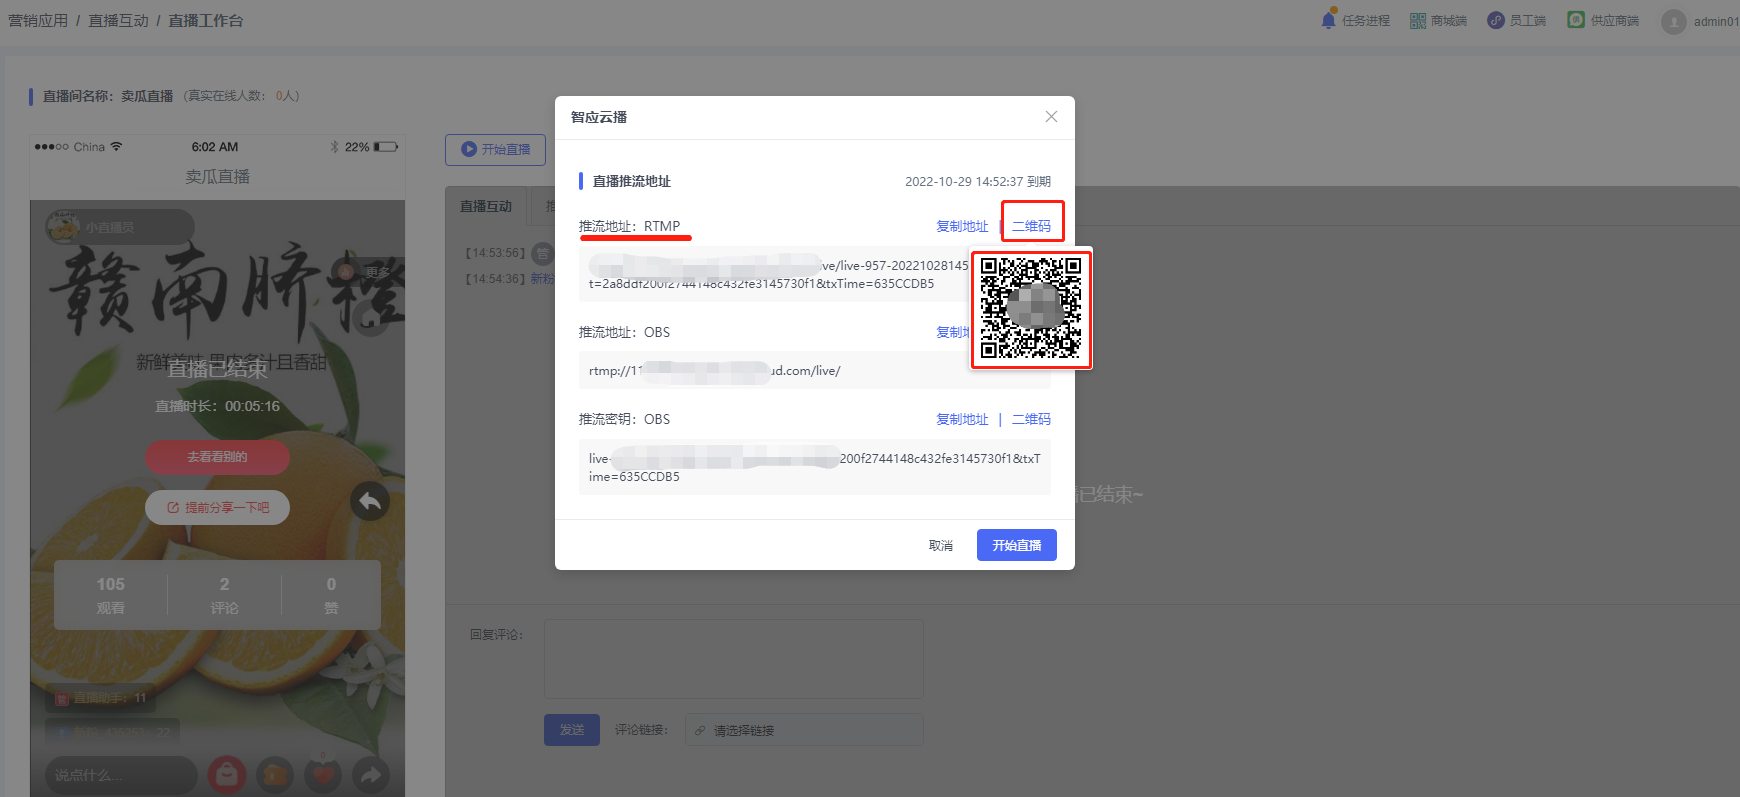Click 发送 button
Viewport: 1740px width, 797px height.
coord(572,730)
